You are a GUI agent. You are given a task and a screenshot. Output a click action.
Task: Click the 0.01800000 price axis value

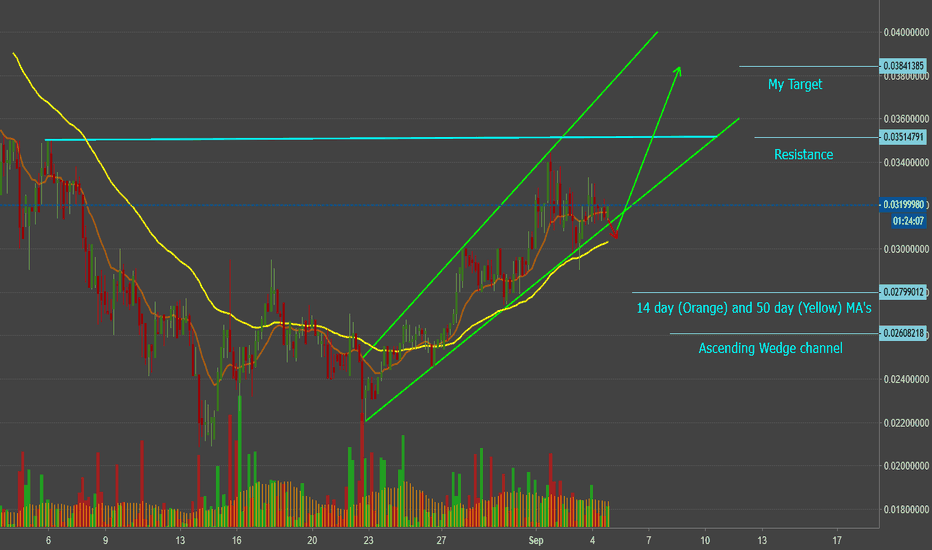coord(906,510)
